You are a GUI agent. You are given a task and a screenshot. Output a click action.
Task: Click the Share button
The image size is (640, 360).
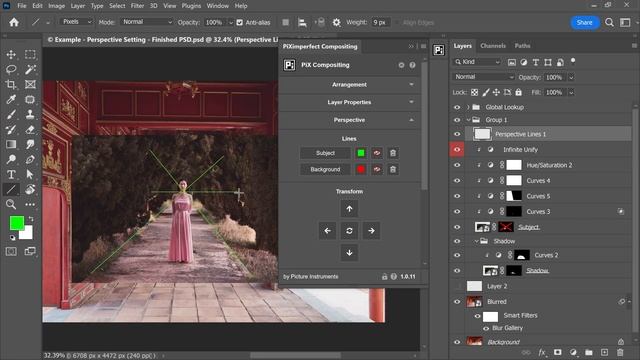584,22
